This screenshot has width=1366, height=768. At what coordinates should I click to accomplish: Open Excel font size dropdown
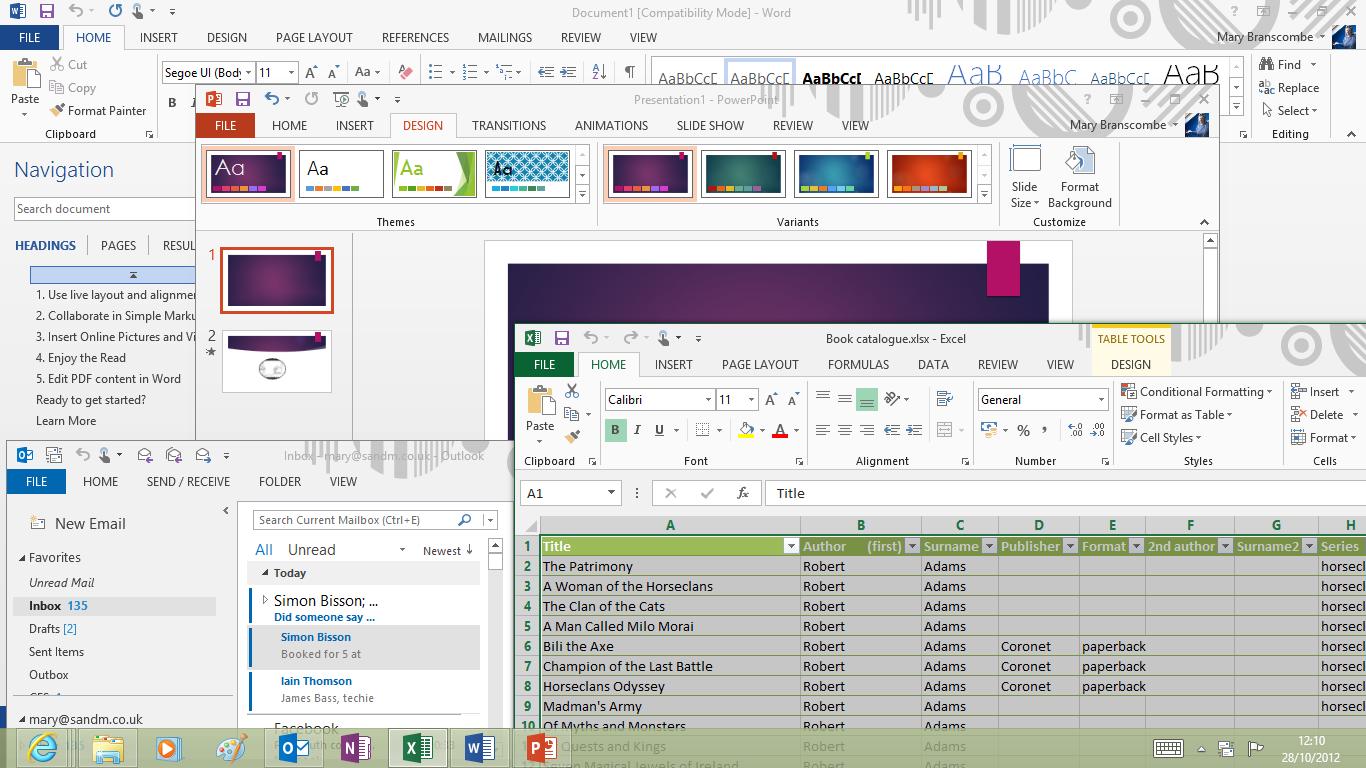[x=751, y=399]
